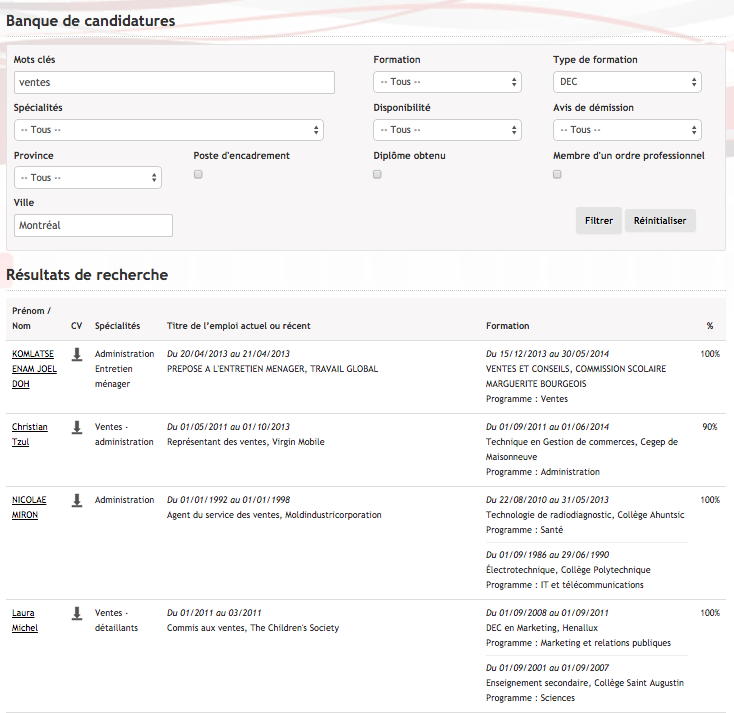Viewport: 734px width, 713px height.
Task: Click the Filtrer button
Action: pos(599,221)
